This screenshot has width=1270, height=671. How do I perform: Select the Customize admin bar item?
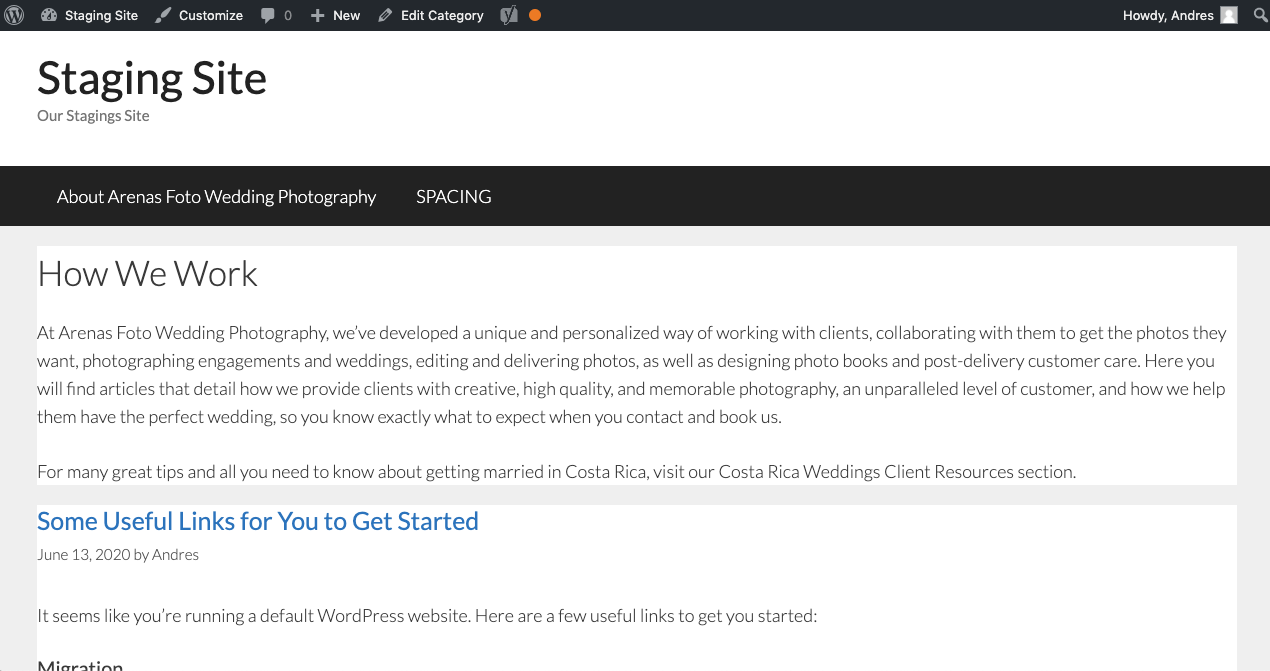point(199,15)
